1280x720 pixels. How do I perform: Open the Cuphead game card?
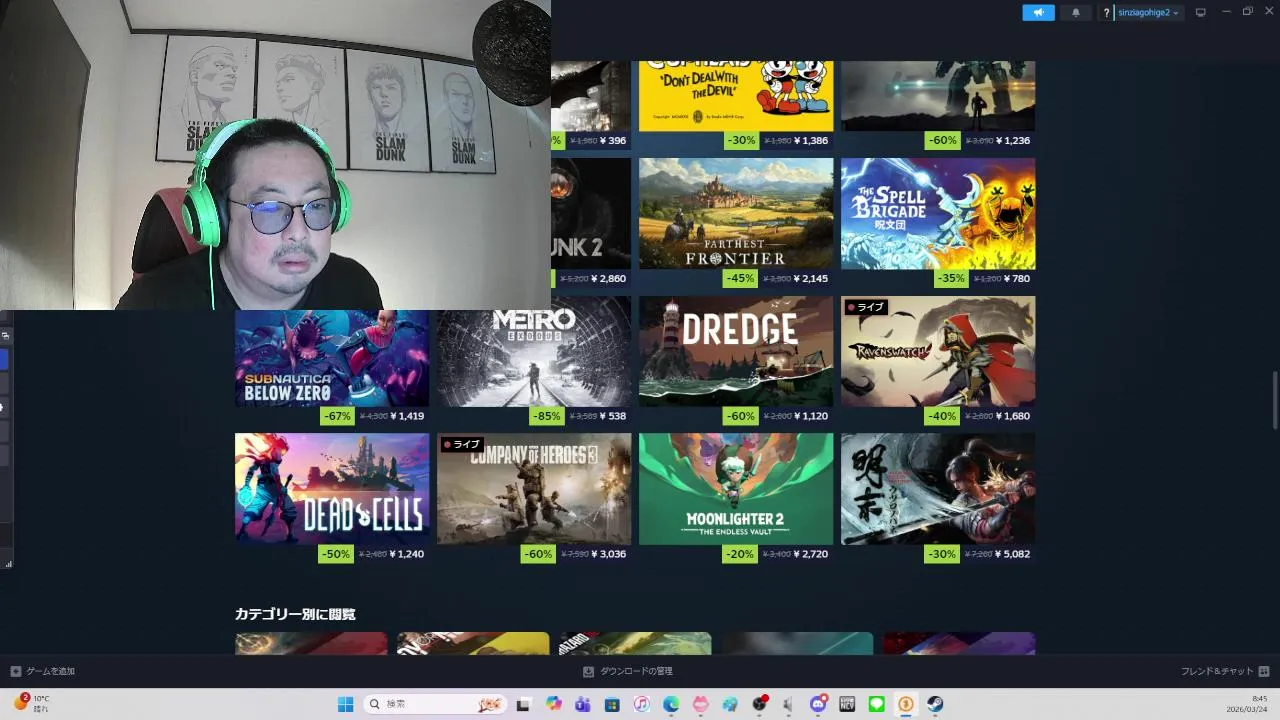(736, 96)
